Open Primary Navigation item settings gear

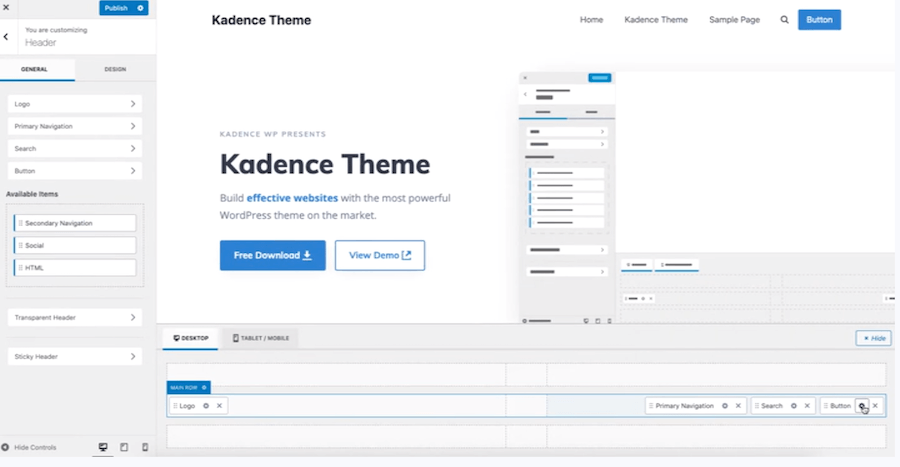click(x=724, y=406)
